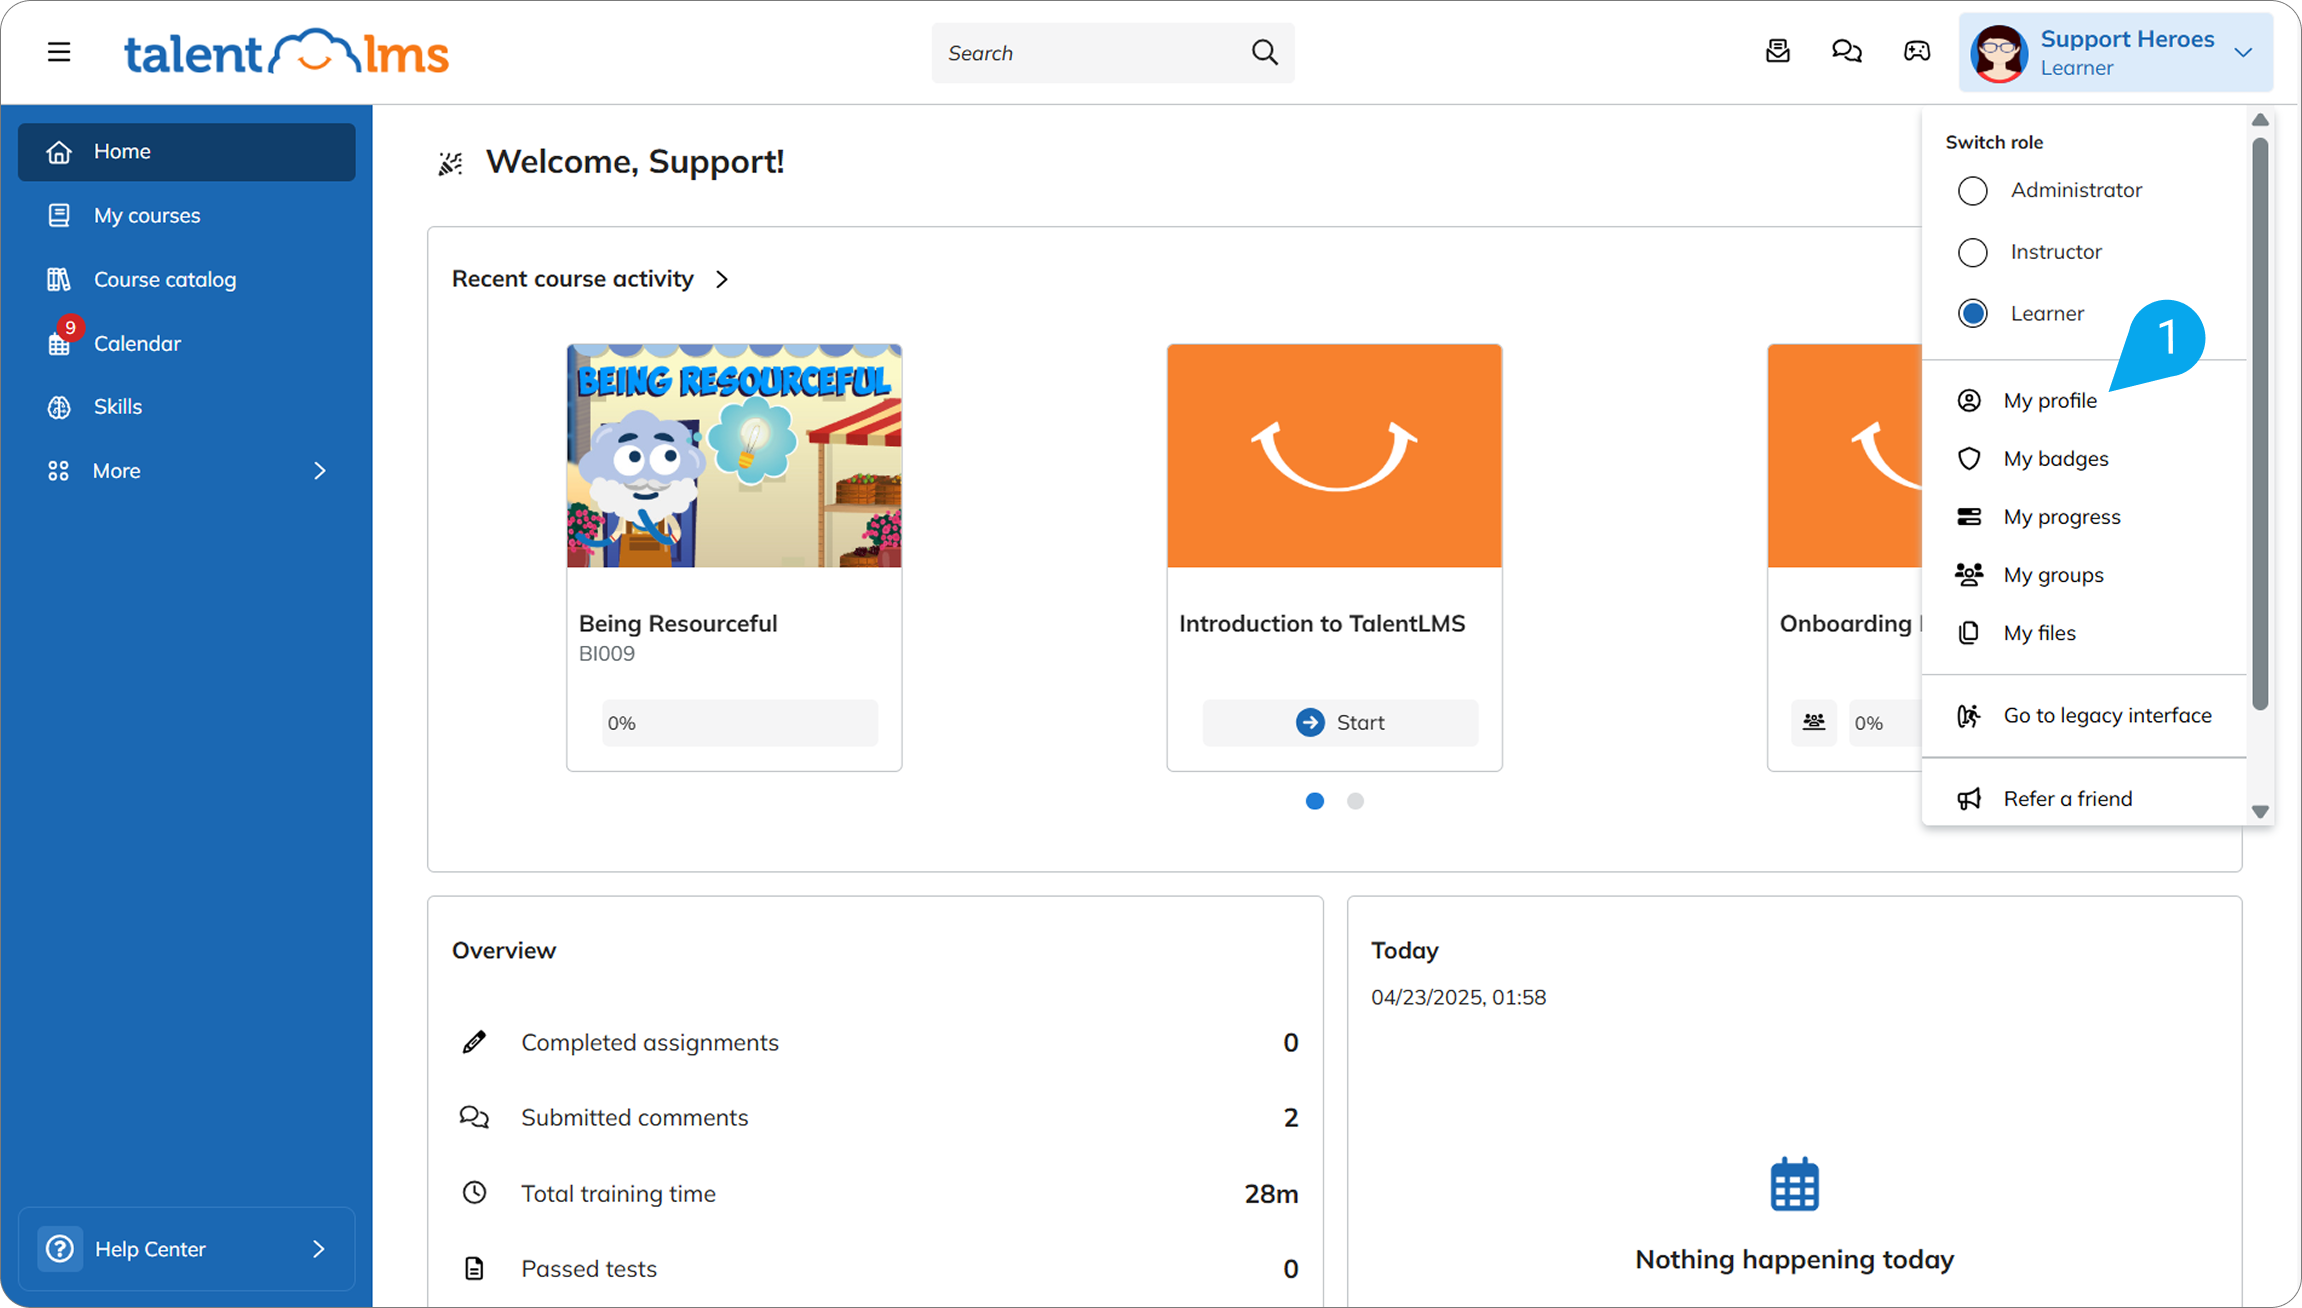Click the Home house icon
Viewport: 2302px width, 1308px height.
click(59, 152)
